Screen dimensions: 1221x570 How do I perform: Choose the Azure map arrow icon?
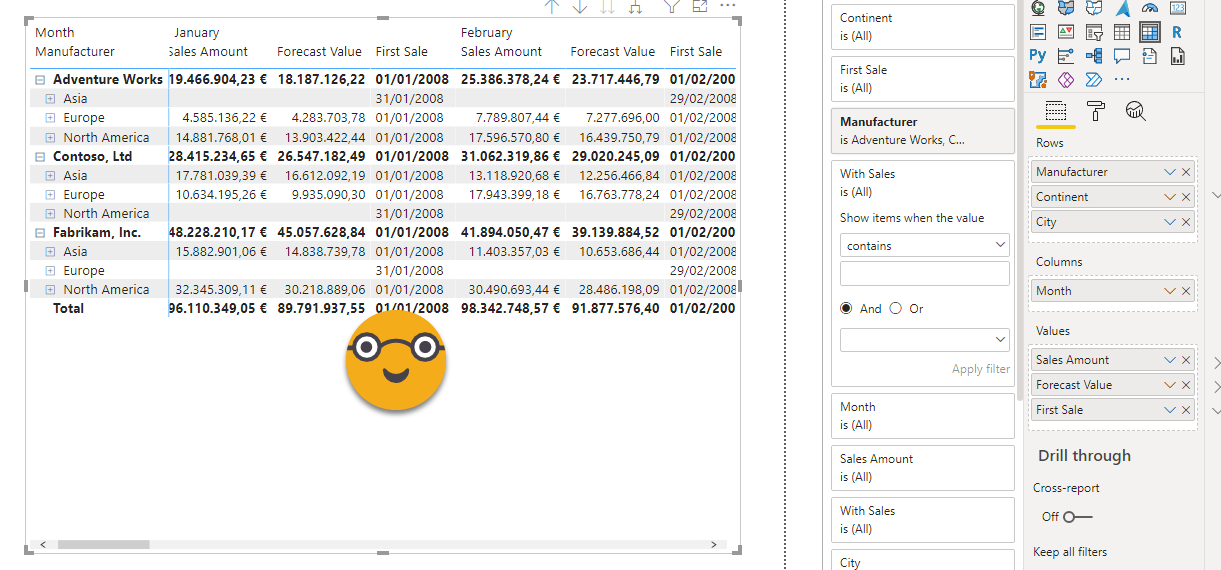coord(1122,8)
